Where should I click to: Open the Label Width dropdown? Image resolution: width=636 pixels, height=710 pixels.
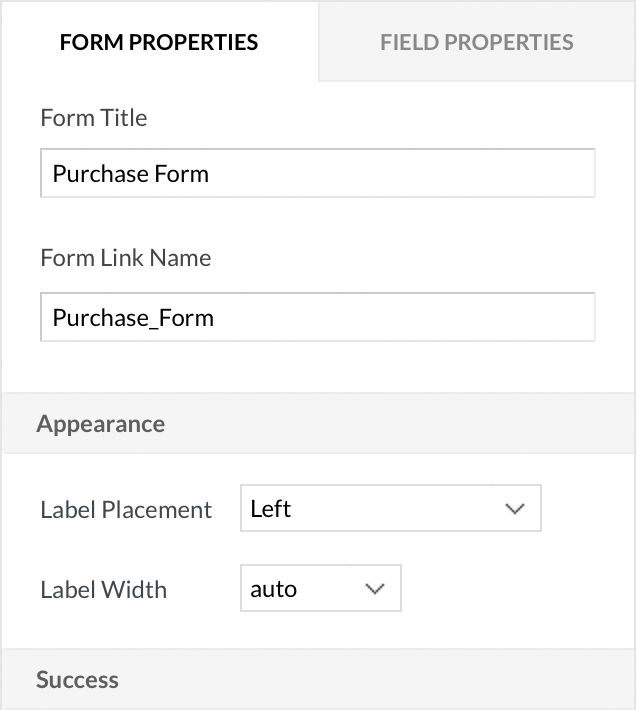click(x=320, y=589)
